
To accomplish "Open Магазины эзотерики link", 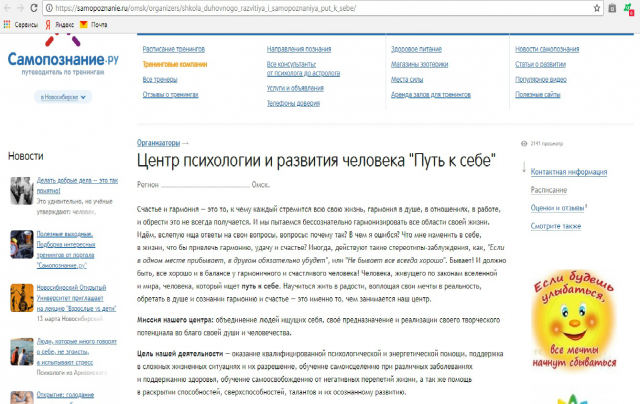I will (419, 64).
